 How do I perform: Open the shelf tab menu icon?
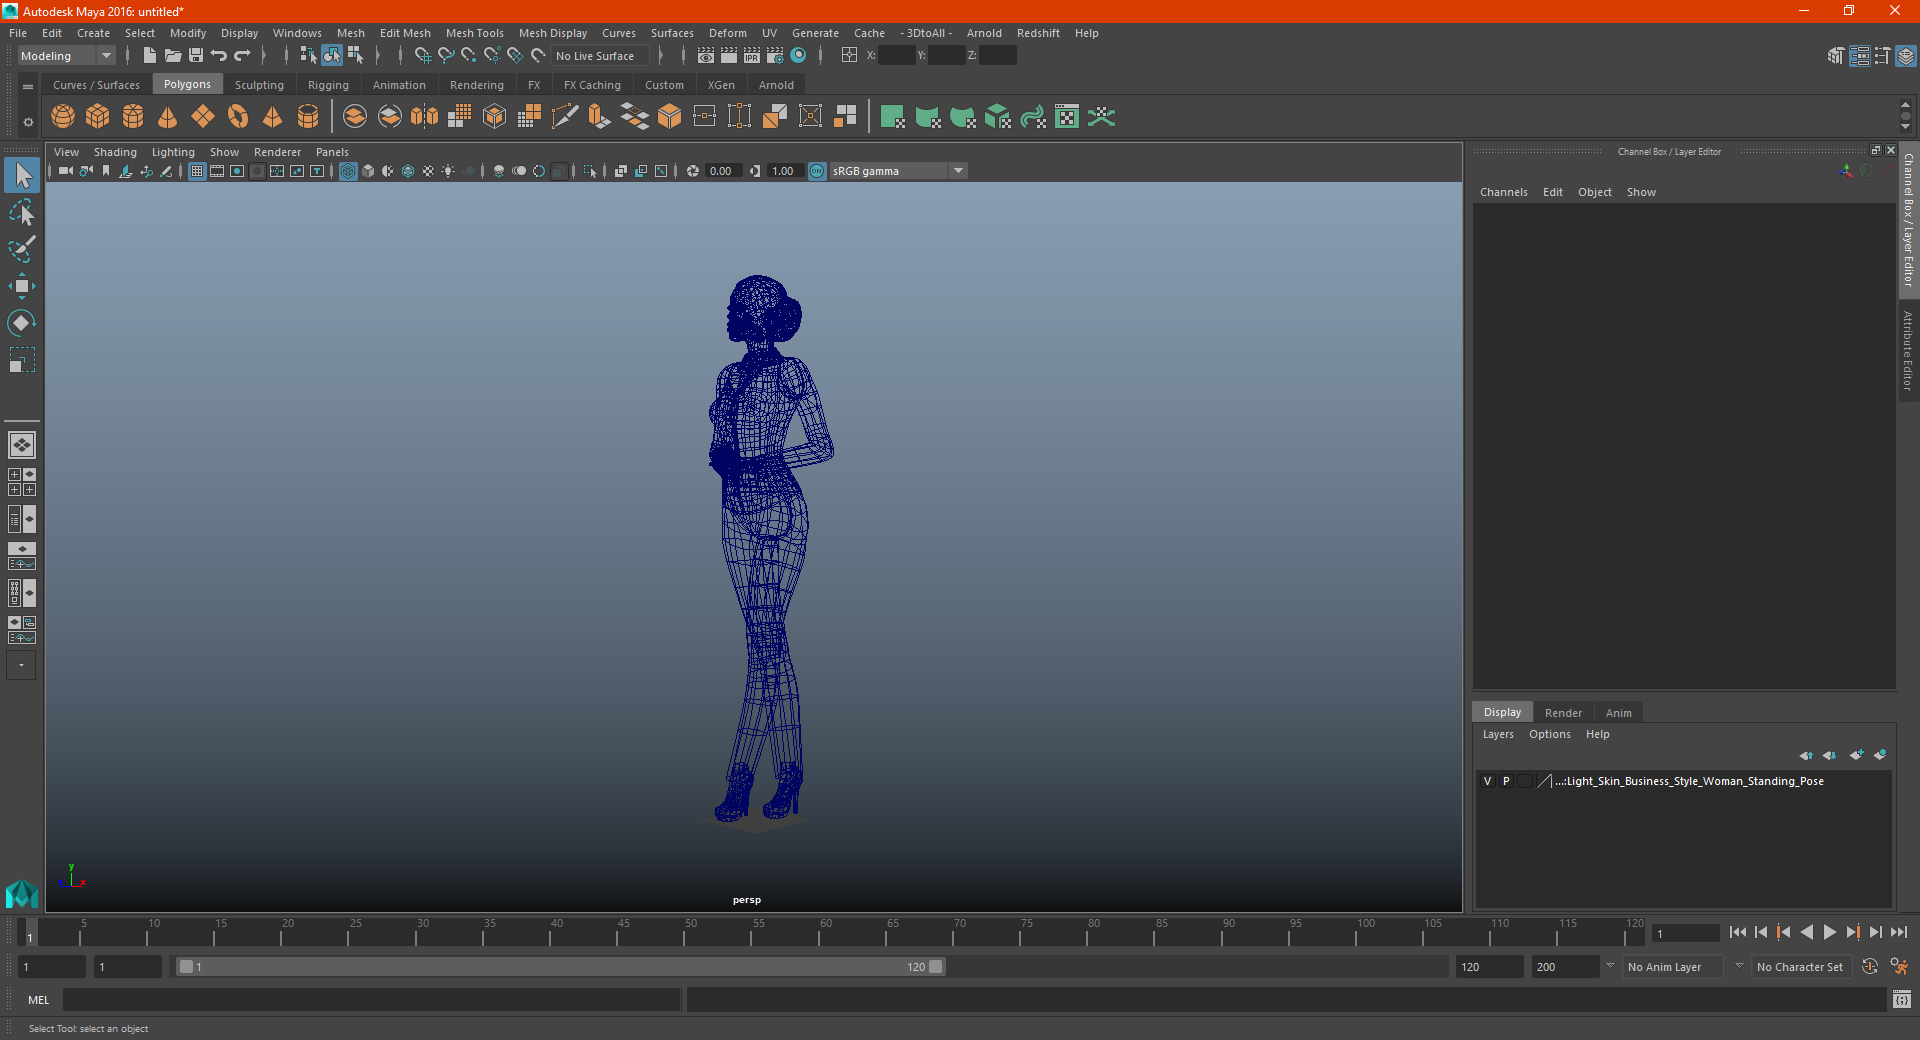point(28,87)
